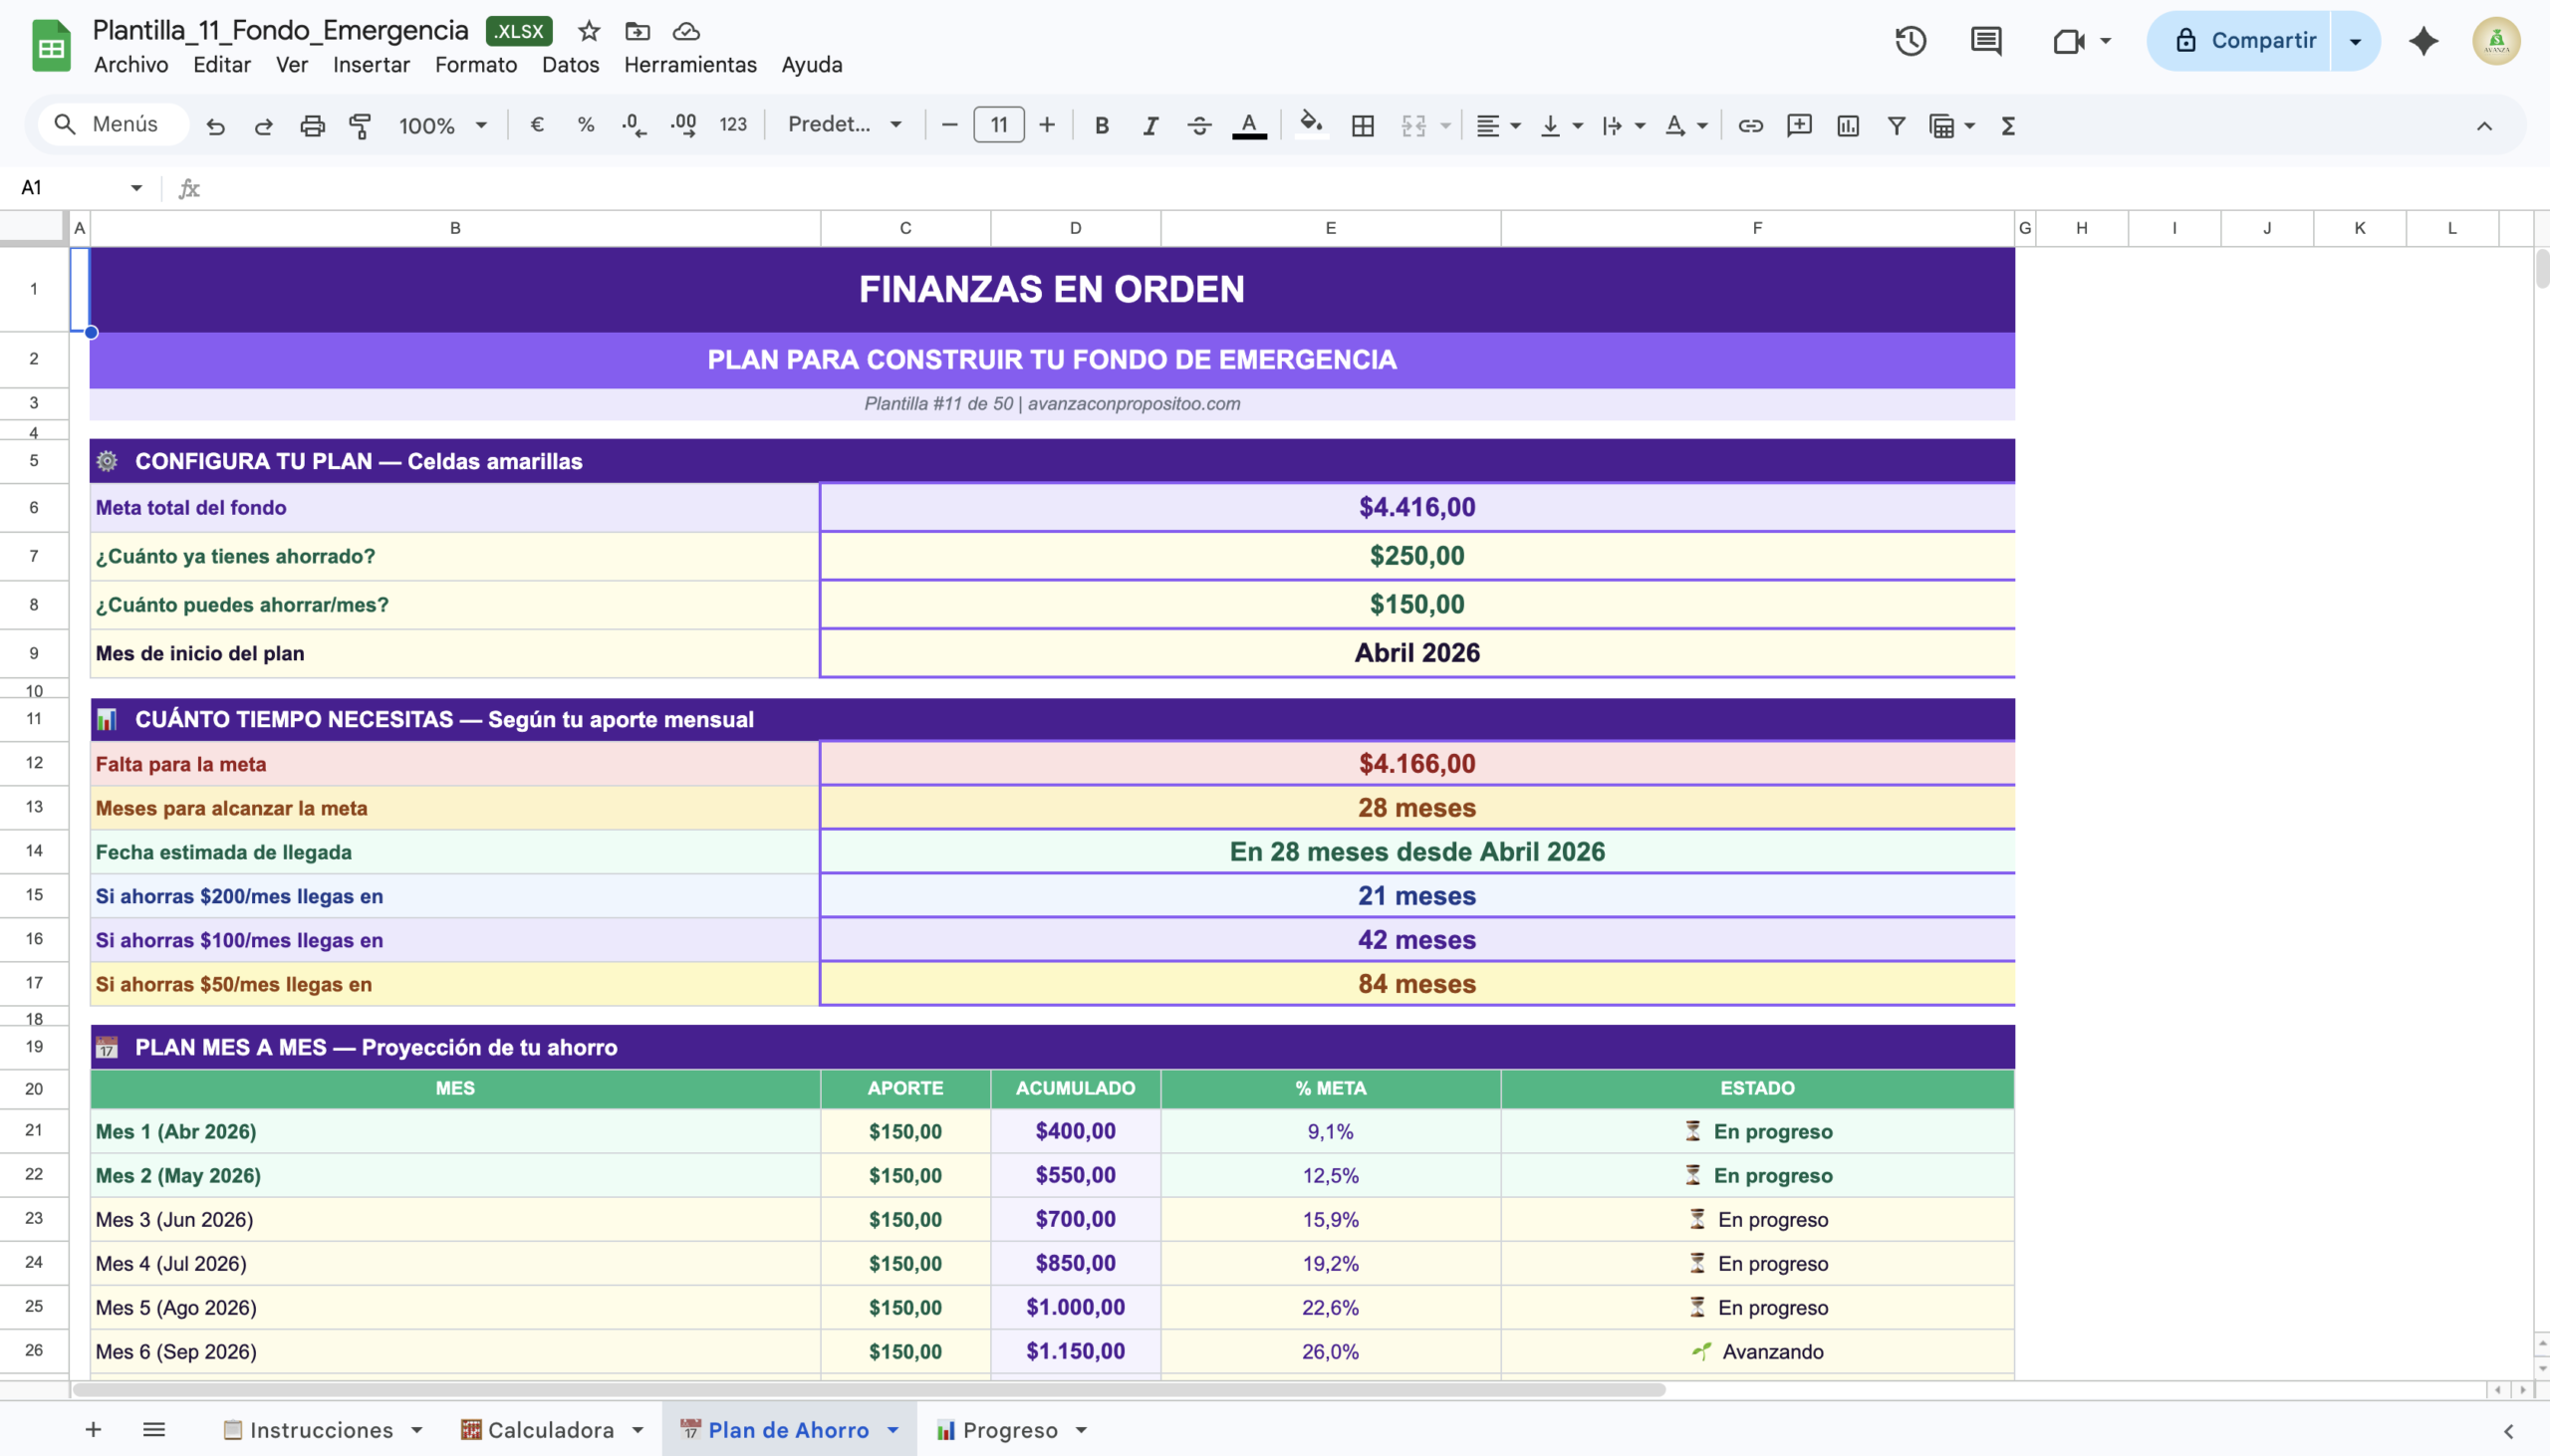The width and height of the screenshot is (2550, 1456).
Task: Click the create filter funnel icon
Action: pos(1895,125)
